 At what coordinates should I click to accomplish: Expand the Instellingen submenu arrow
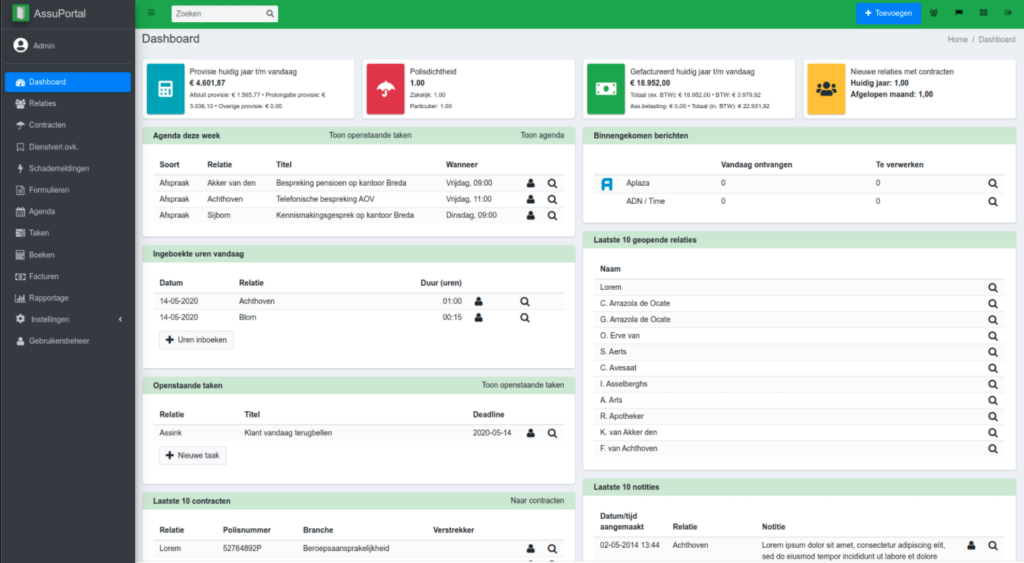click(x=120, y=319)
